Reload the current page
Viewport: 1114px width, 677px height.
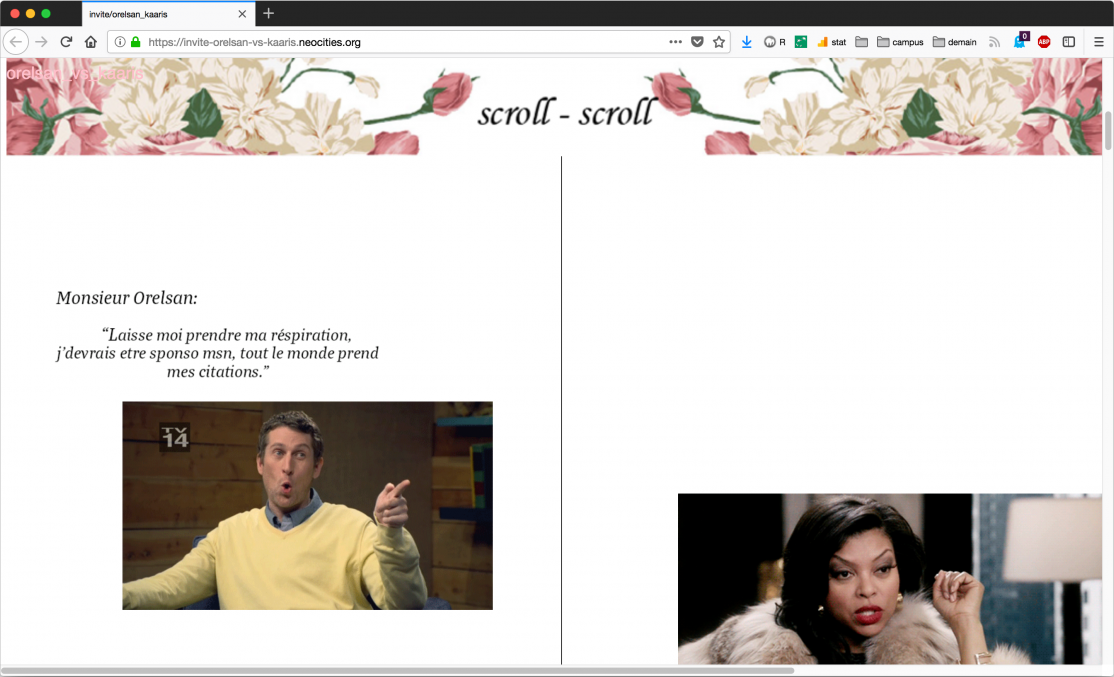[x=66, y=42]
